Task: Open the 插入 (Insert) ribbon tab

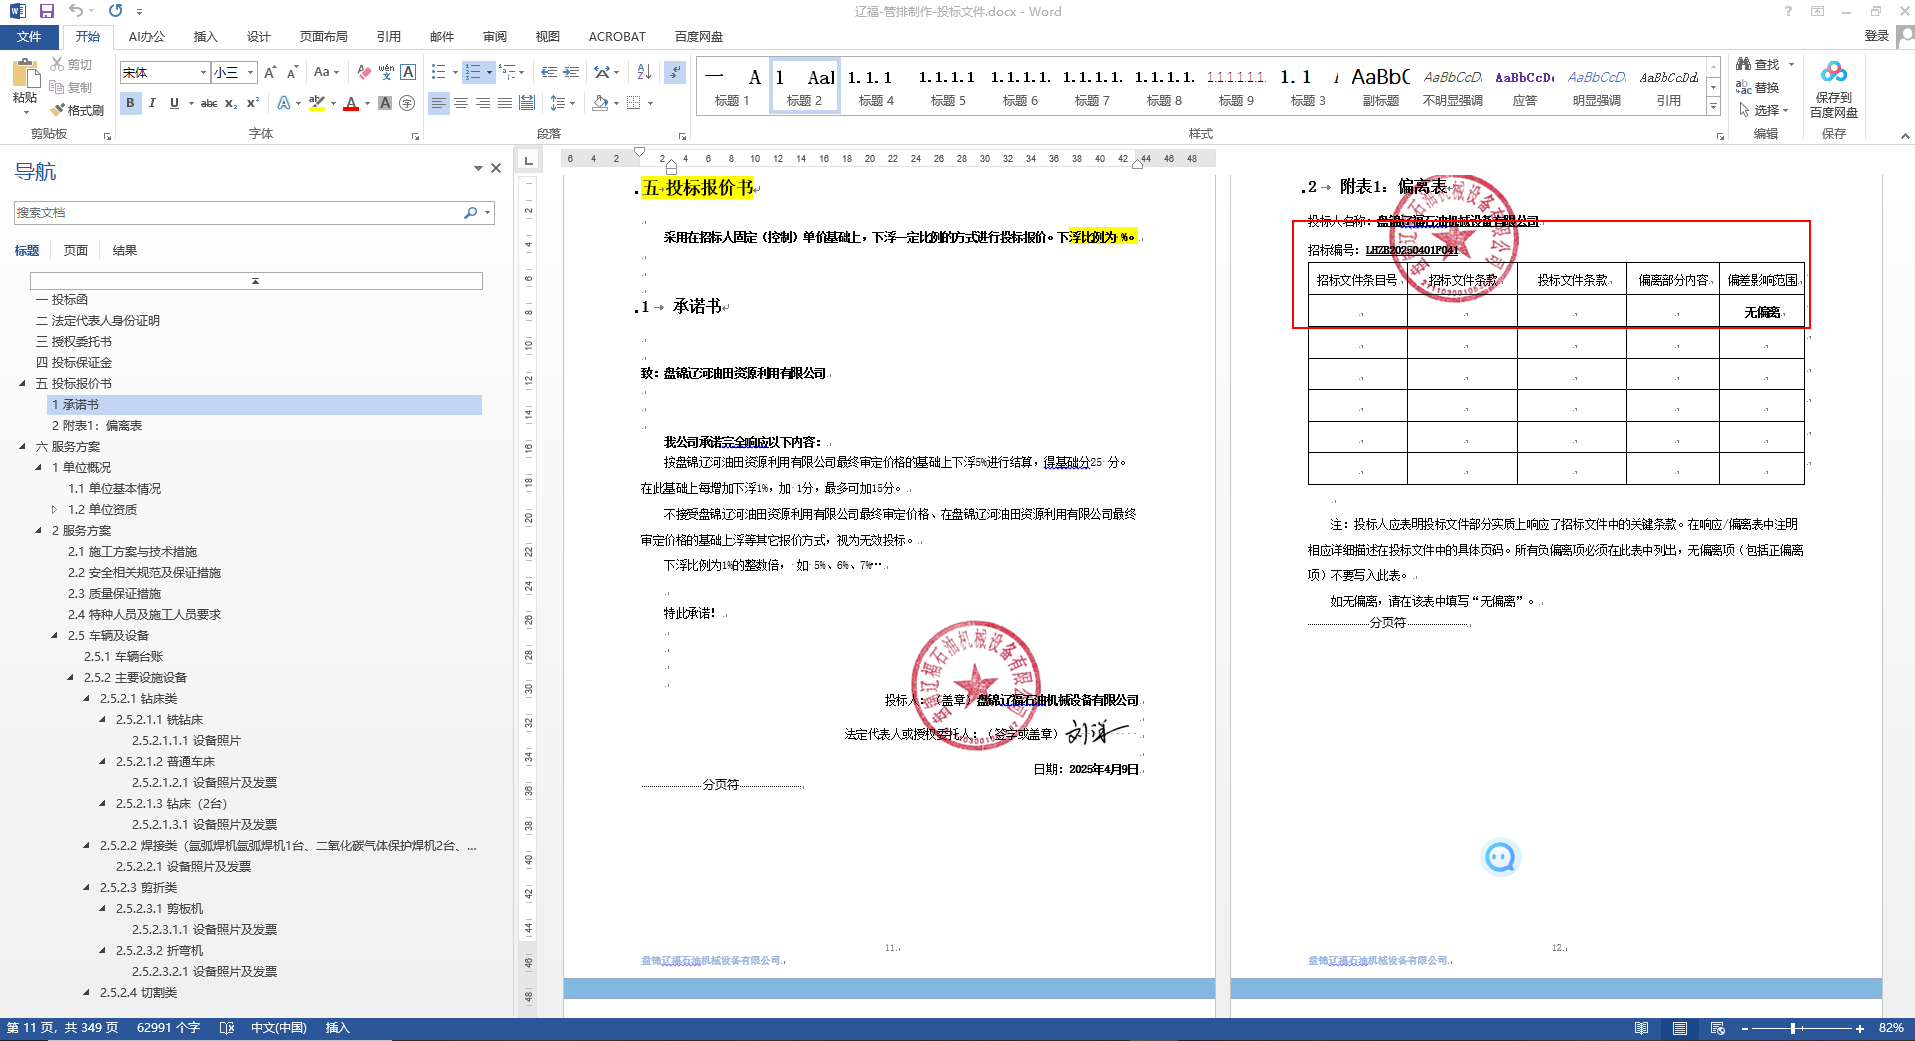Action: tap(205, 37)
